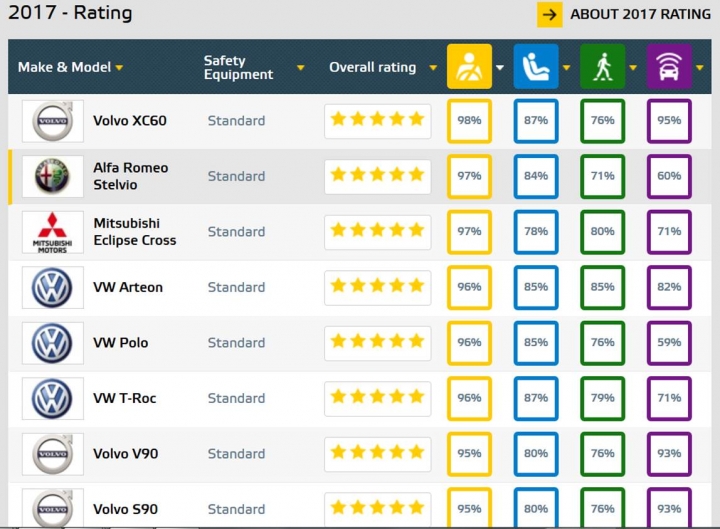
Task: Open the VW Polo model link
Action: [x=121, y=343]
